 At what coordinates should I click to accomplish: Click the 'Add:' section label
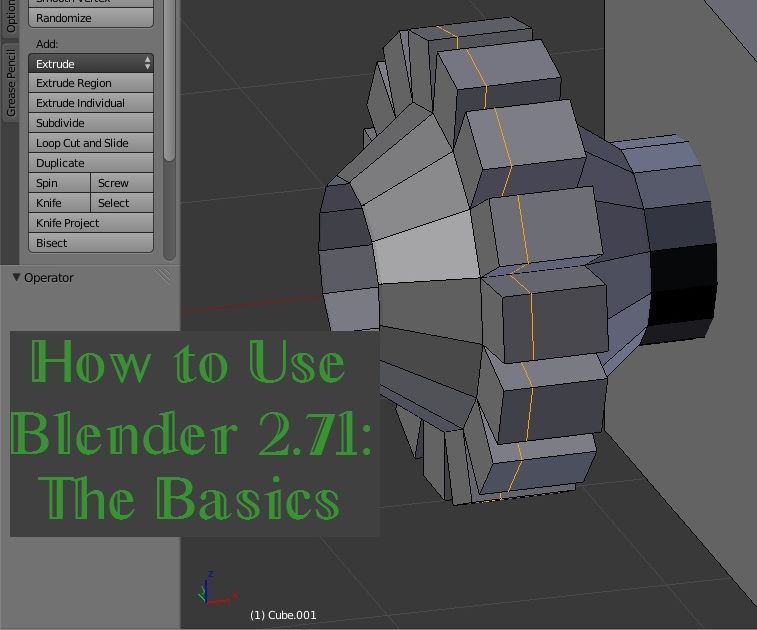point(47,44)
